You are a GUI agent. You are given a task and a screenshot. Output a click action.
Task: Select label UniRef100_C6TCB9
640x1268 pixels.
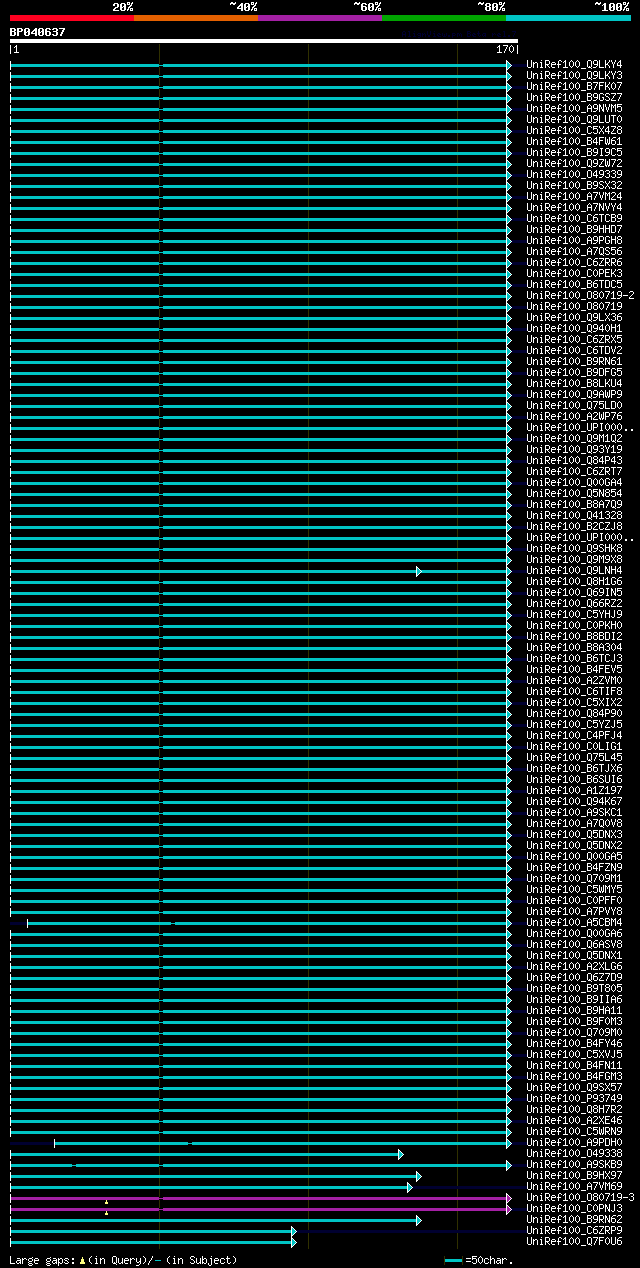coord(574,219)
